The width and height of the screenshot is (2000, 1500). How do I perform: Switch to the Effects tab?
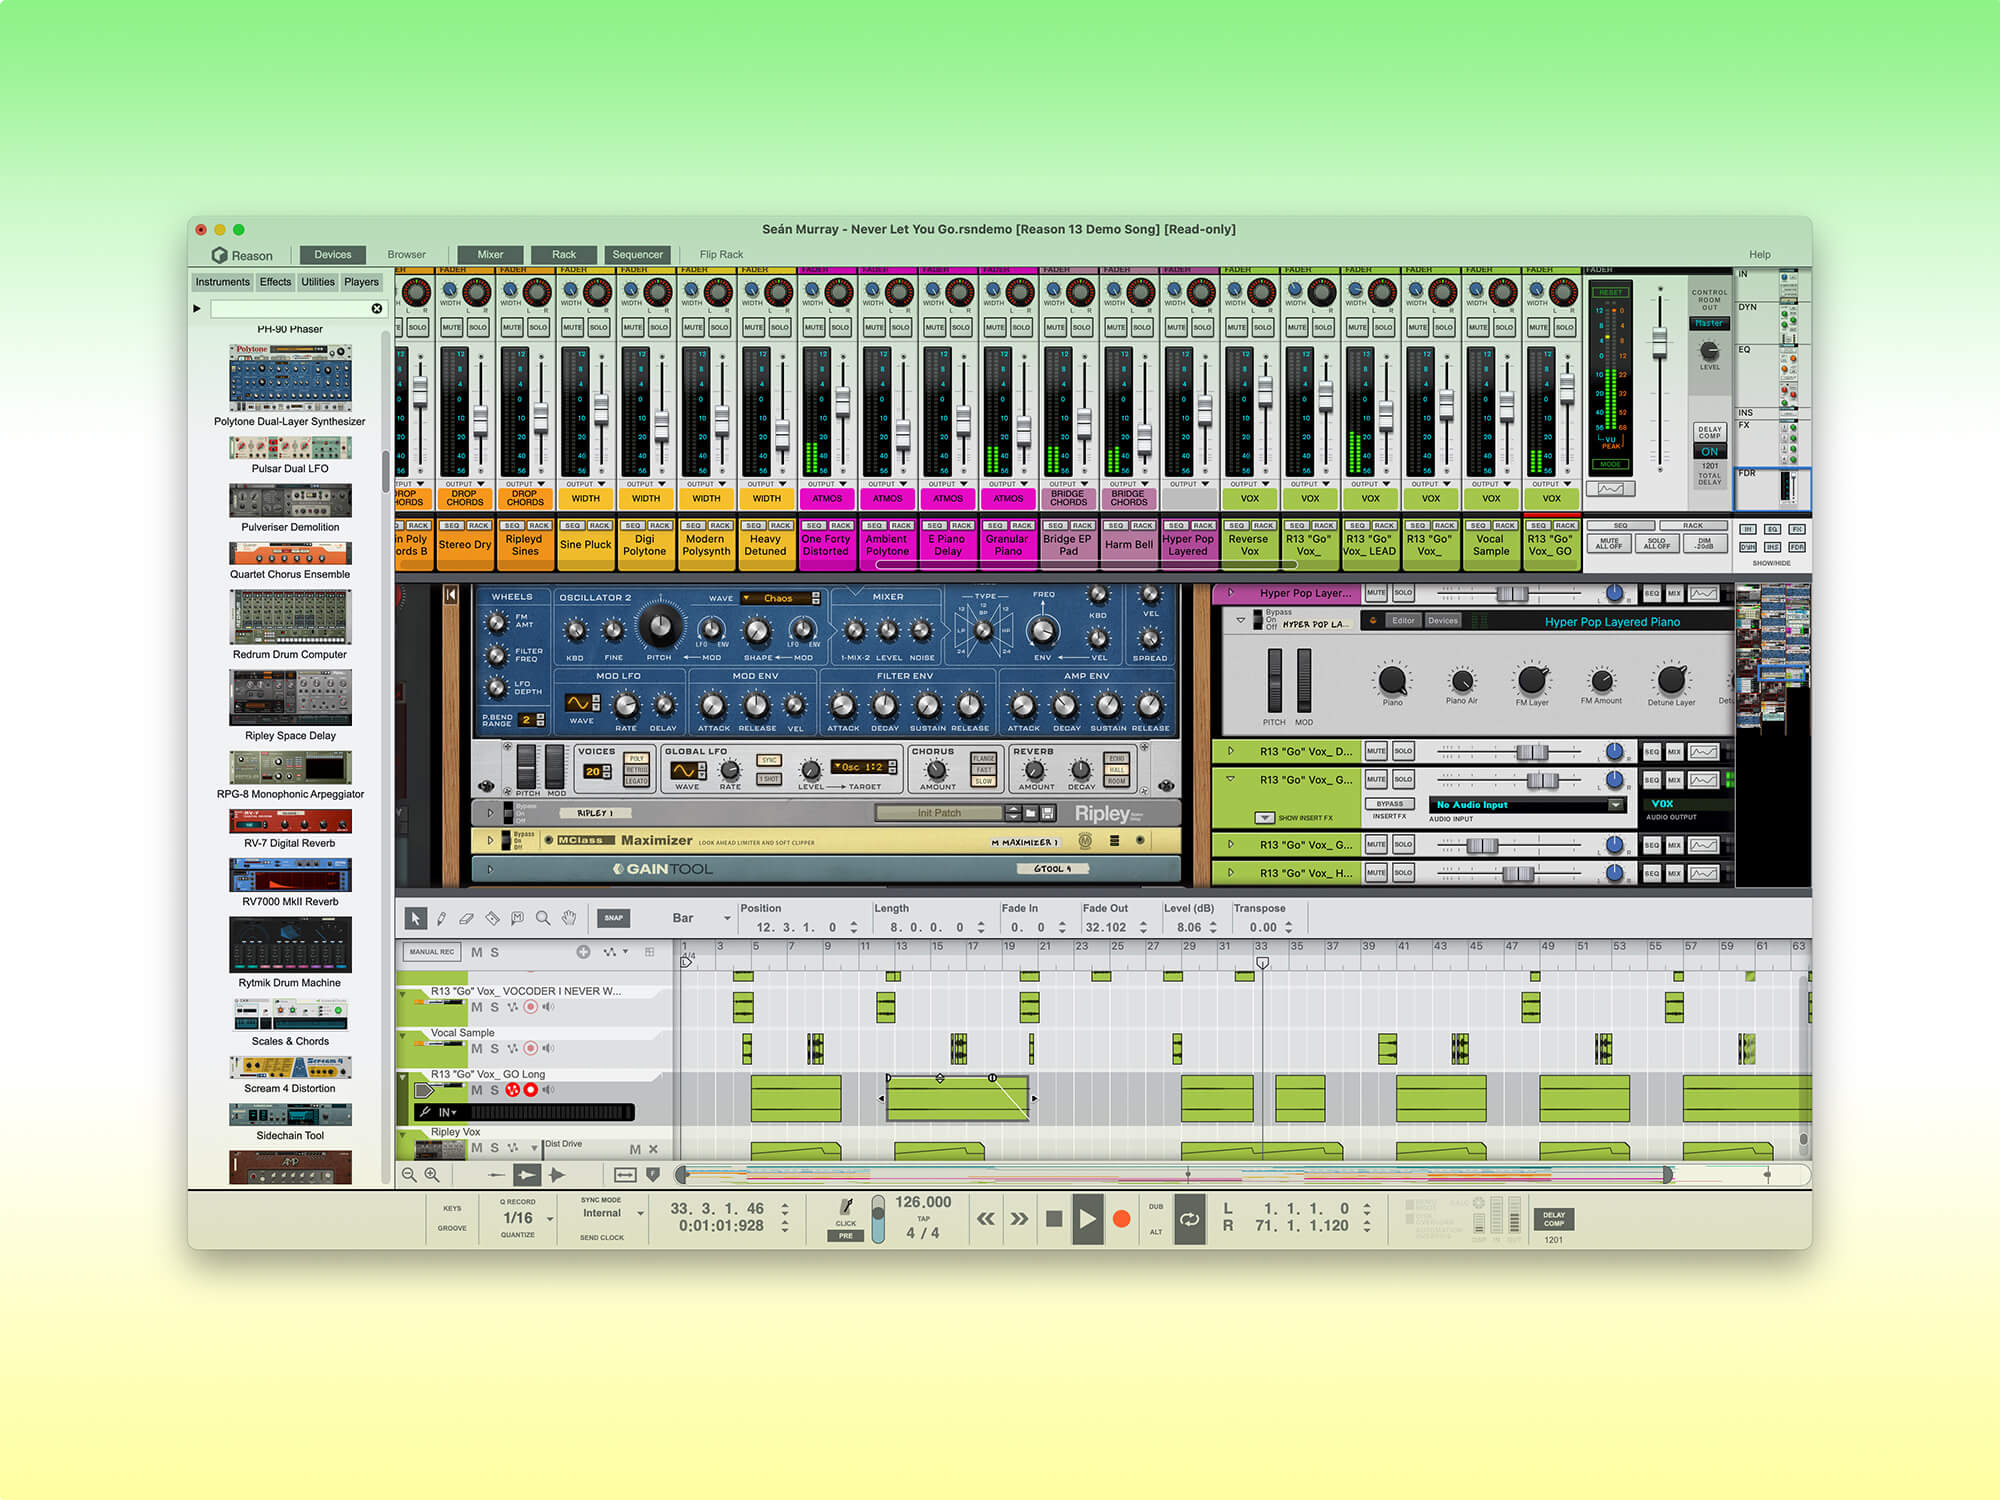click(275, 282)
